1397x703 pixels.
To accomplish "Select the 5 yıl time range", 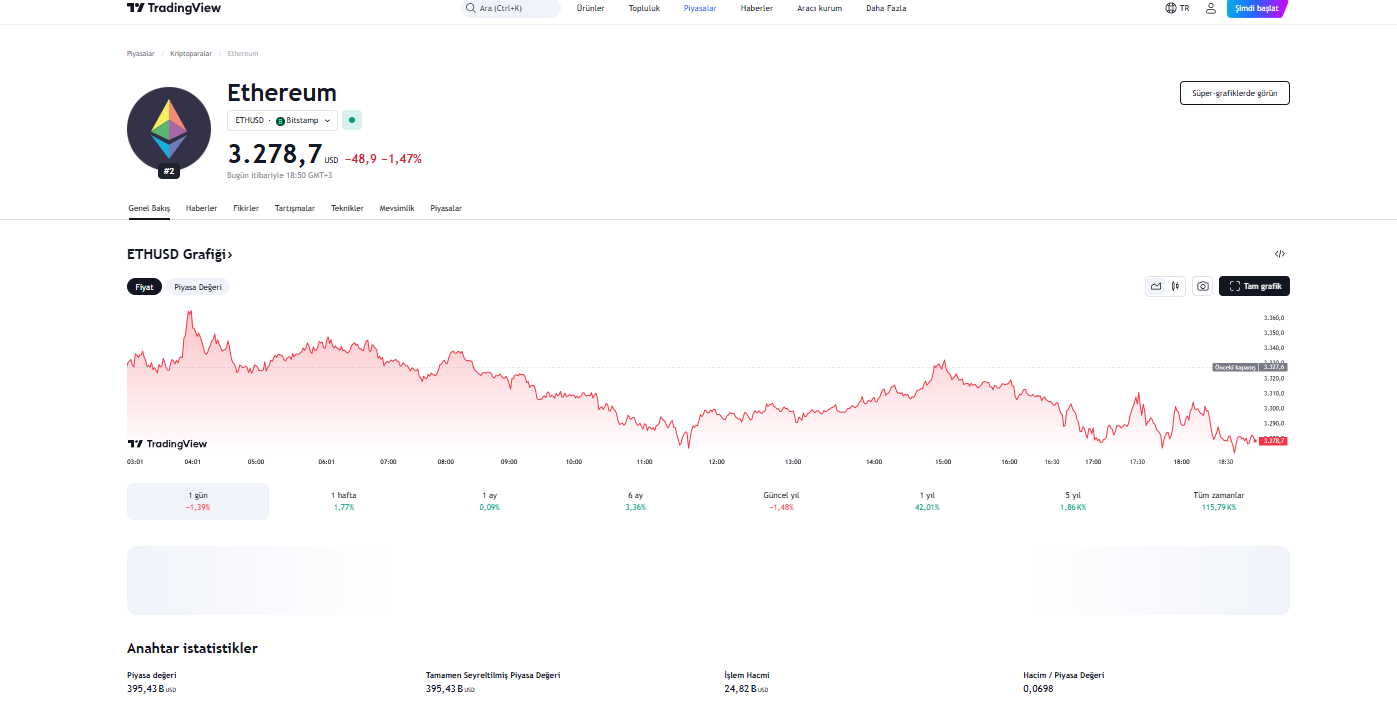I will coord(1073,501).
